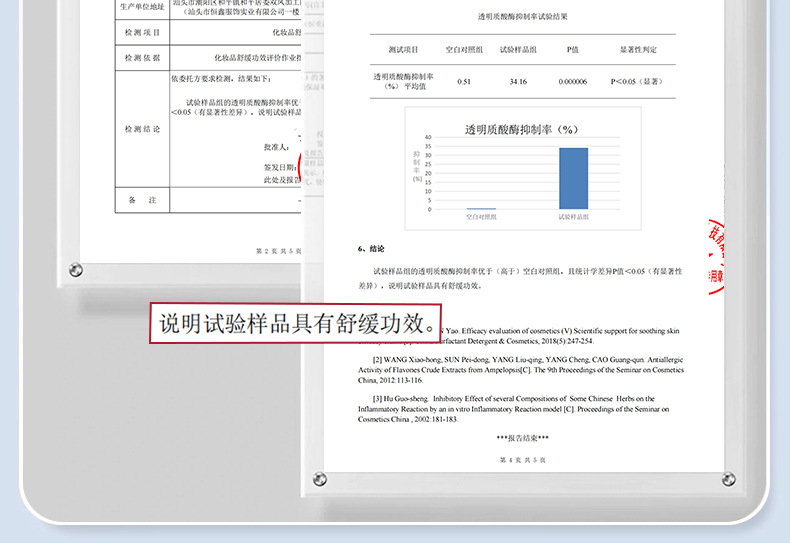Screen dimensions: 790x543
Task: Click the P value 0.000006 cell
Action: 572,82
